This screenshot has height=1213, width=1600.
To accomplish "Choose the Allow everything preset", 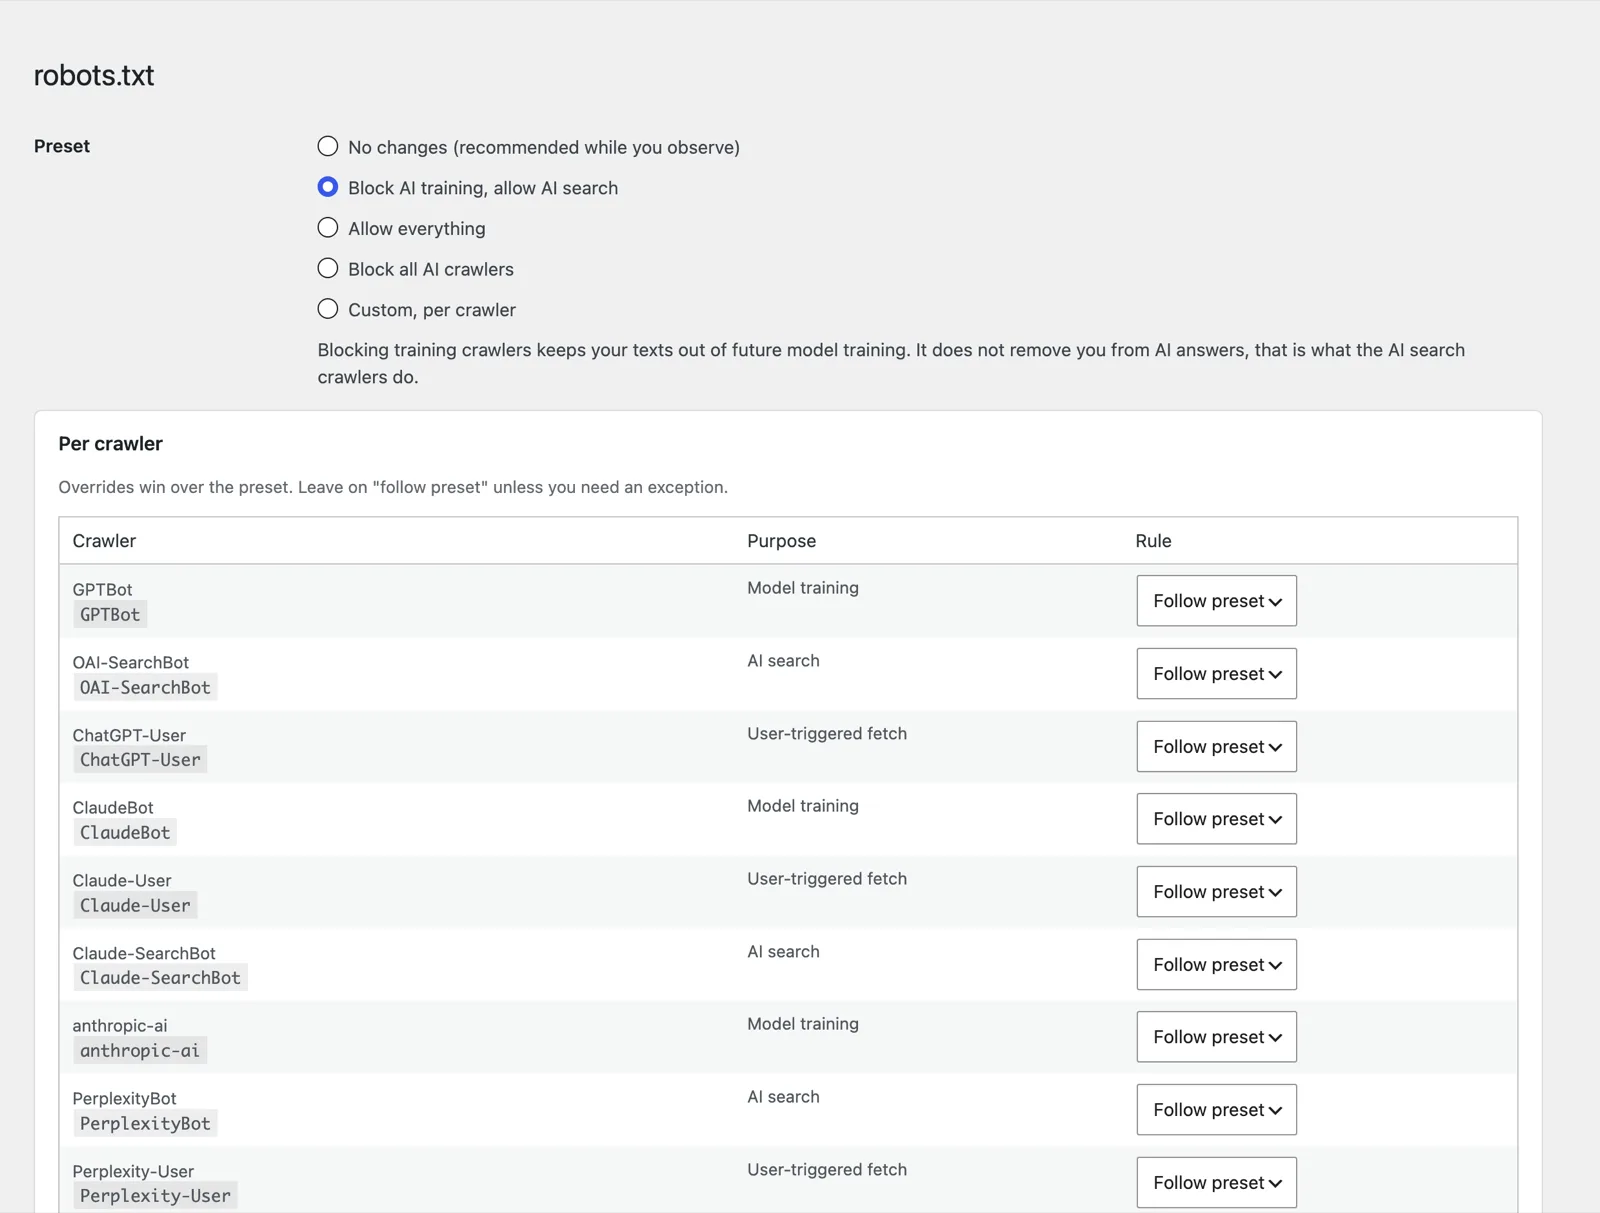I will point(328,228).
